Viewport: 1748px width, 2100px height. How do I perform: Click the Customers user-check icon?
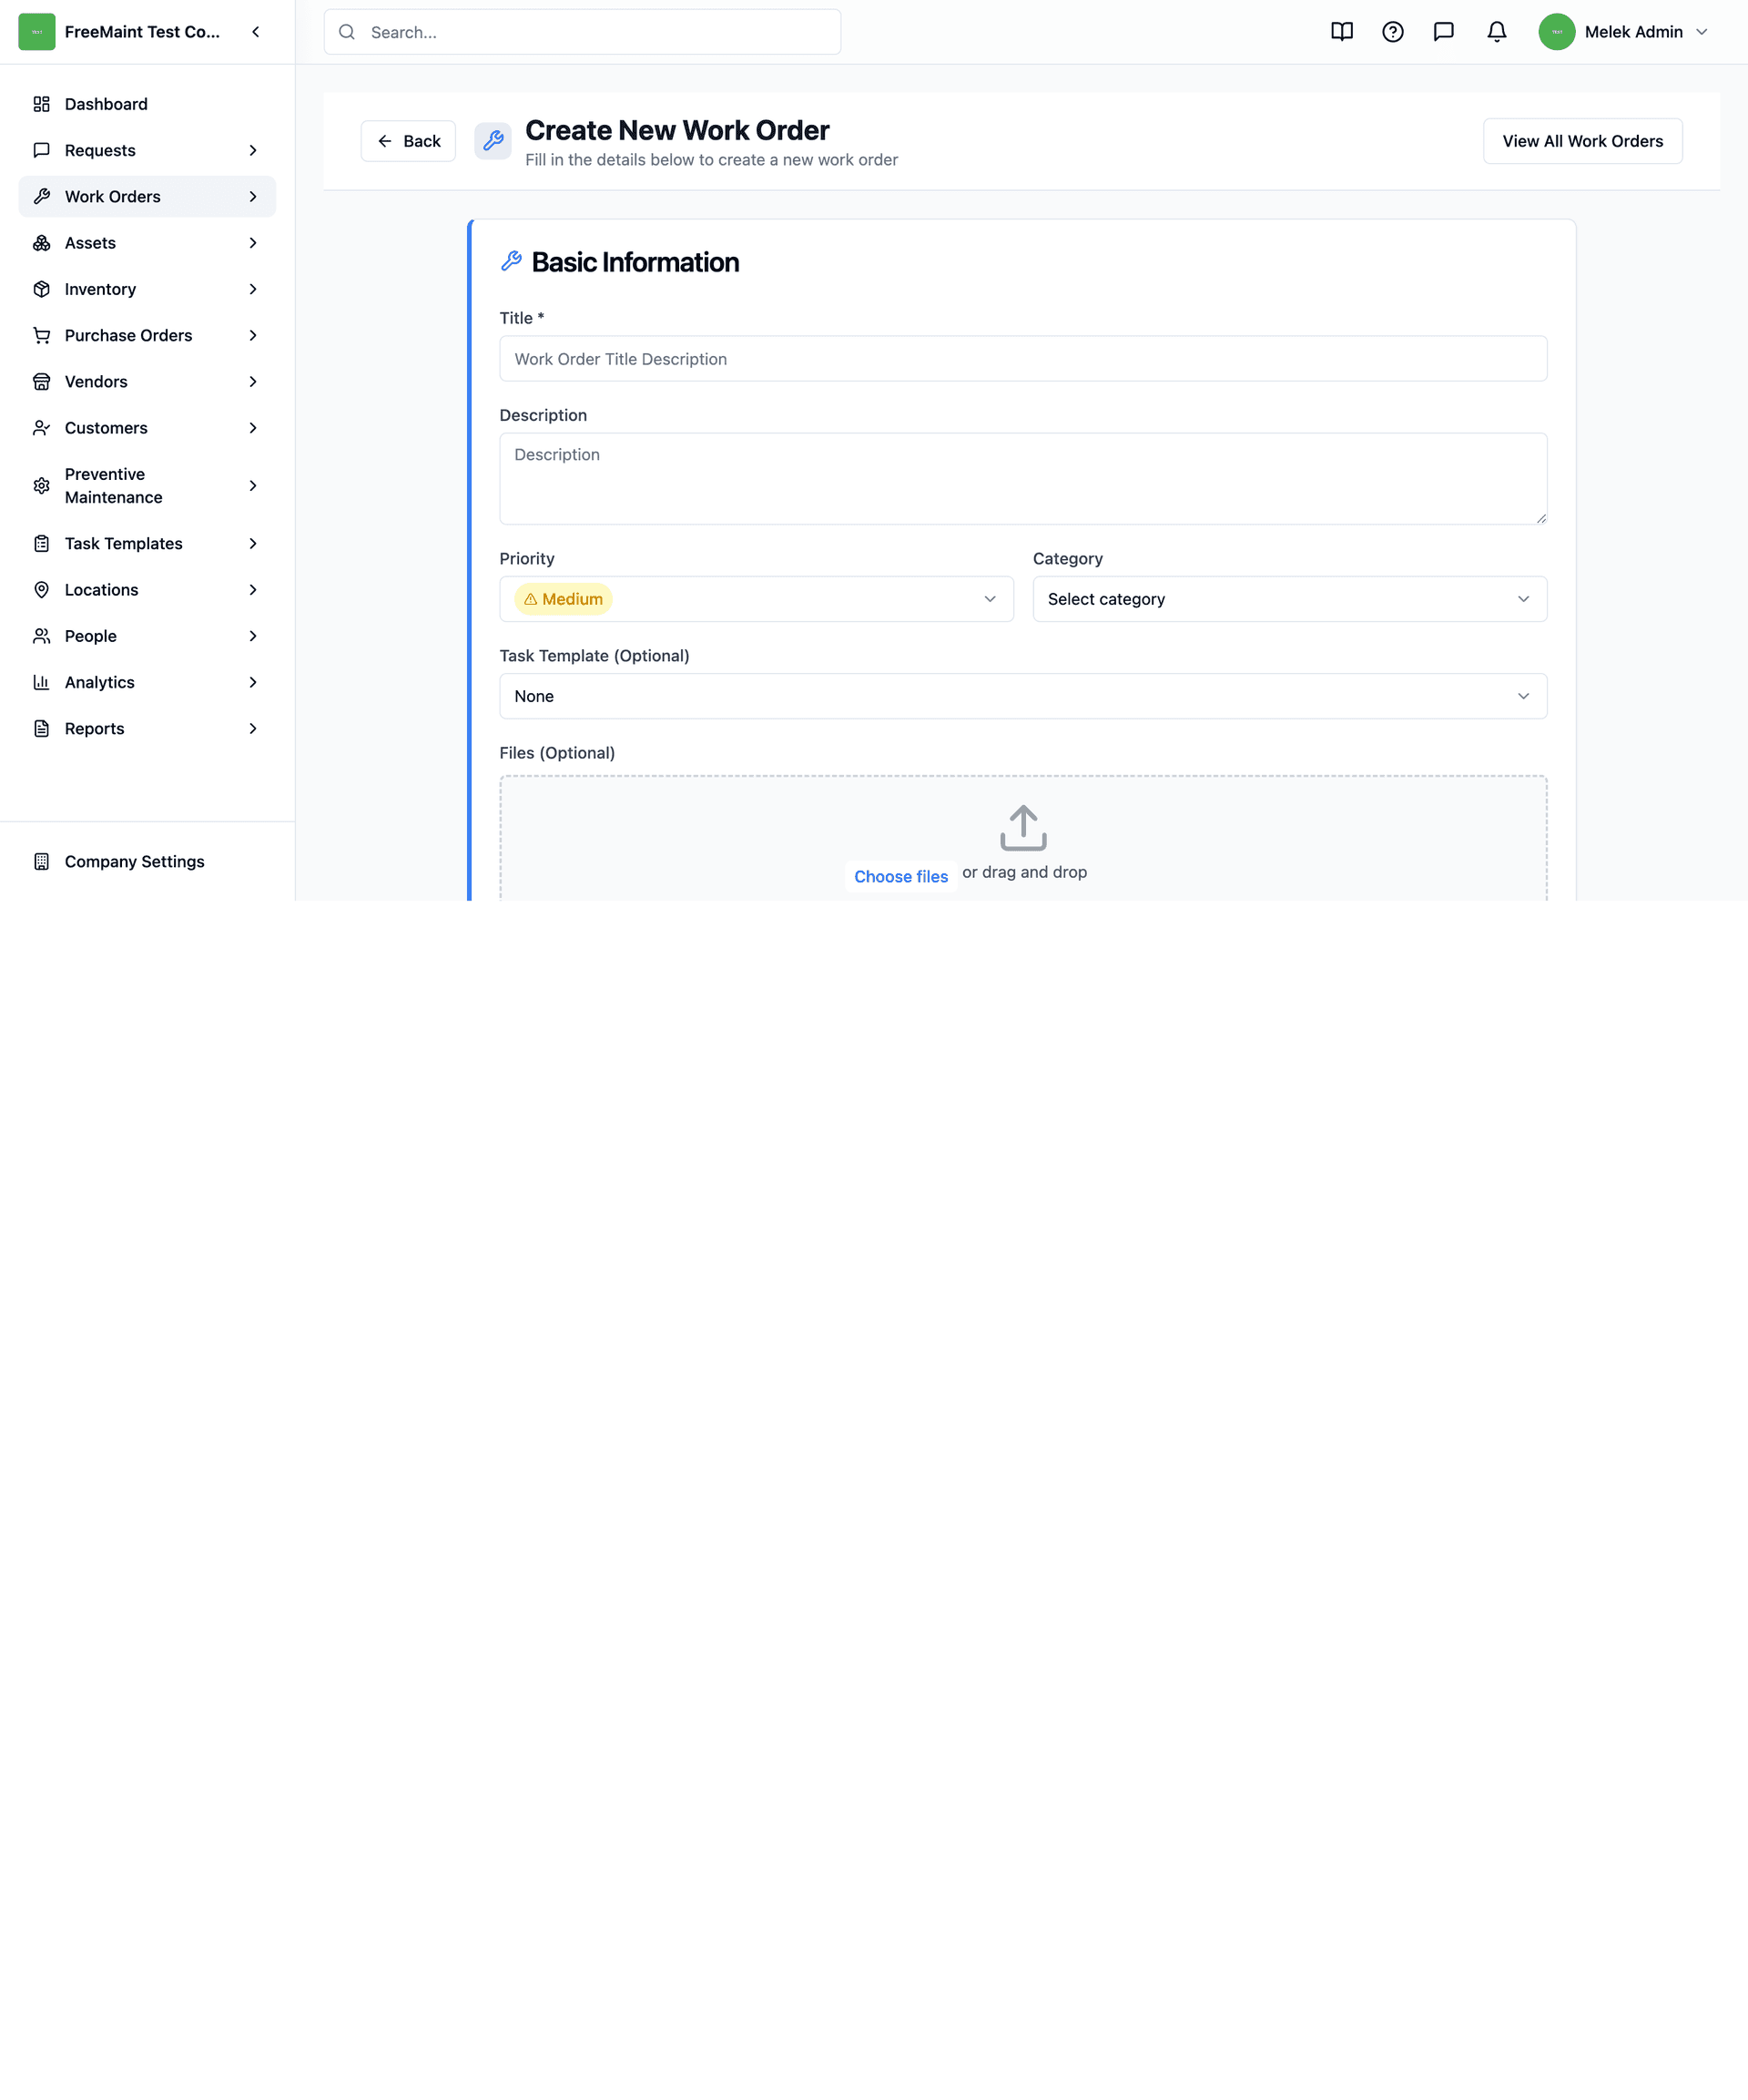(x=41, y=428)
